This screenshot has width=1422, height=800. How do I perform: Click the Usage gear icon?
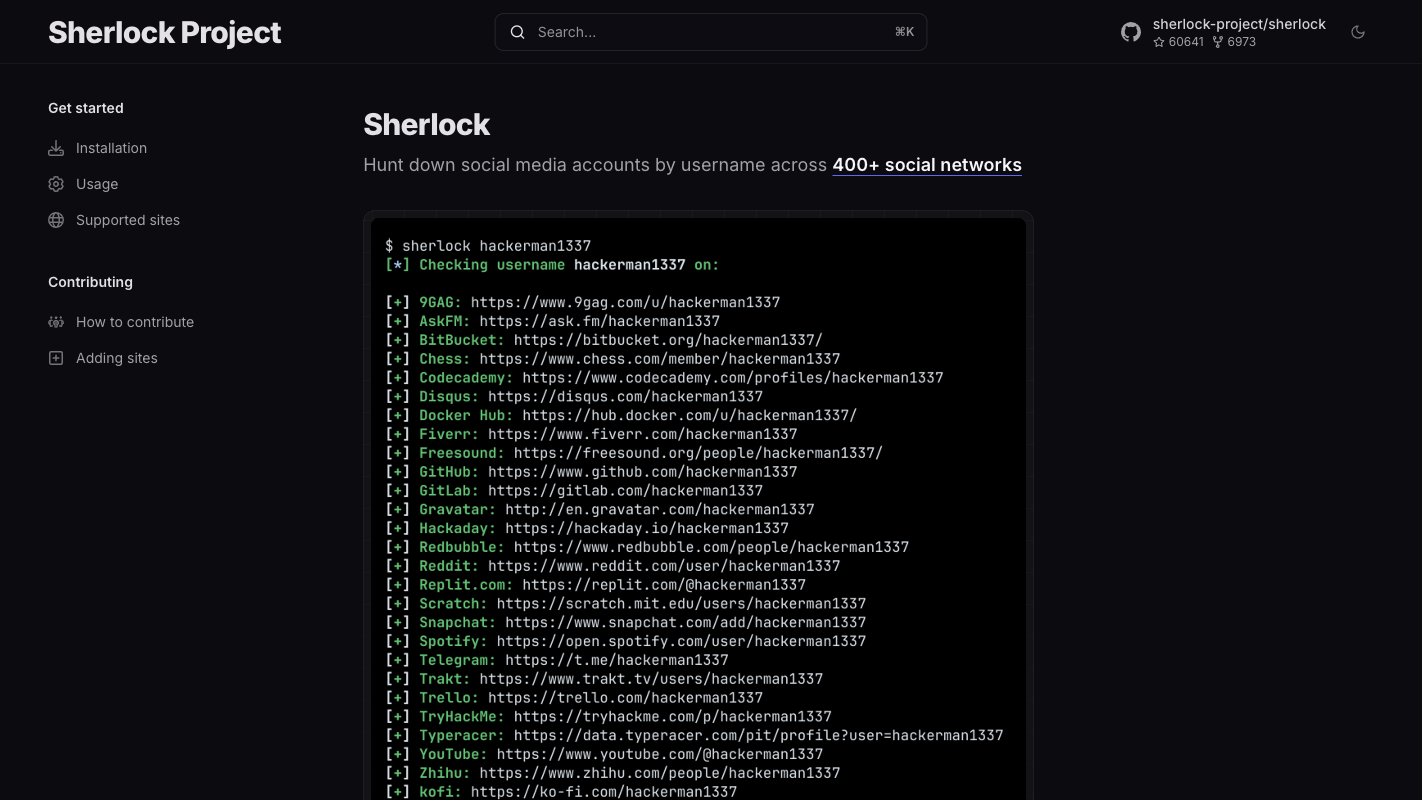pyautogui.click(x=56, y=184)
